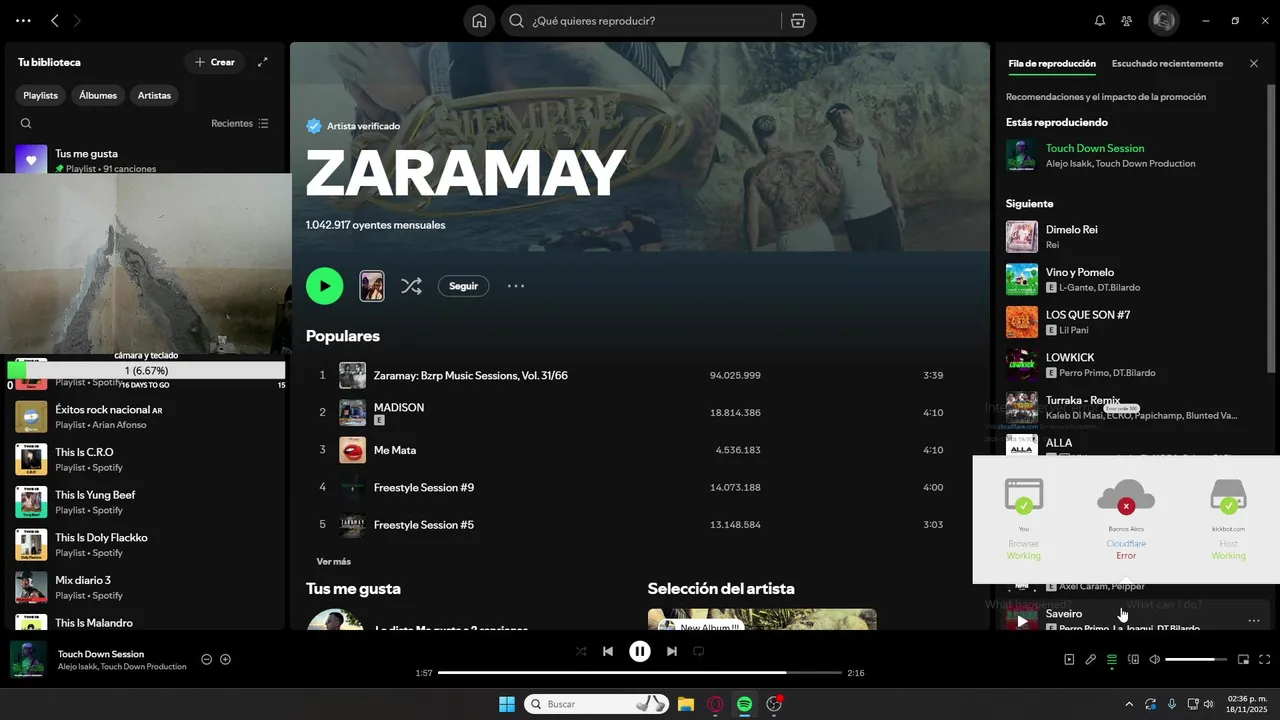Add current song to liked songs
Viewport: 1280px width, 720px height.
point(226,660)
